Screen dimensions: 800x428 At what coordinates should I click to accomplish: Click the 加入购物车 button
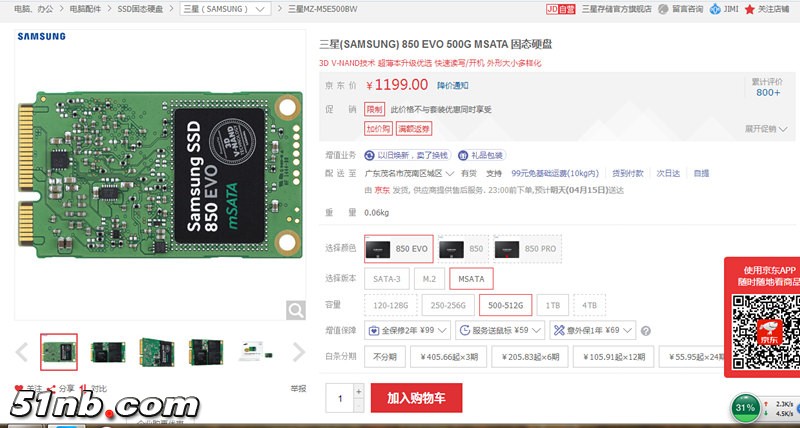click(416, 398)
